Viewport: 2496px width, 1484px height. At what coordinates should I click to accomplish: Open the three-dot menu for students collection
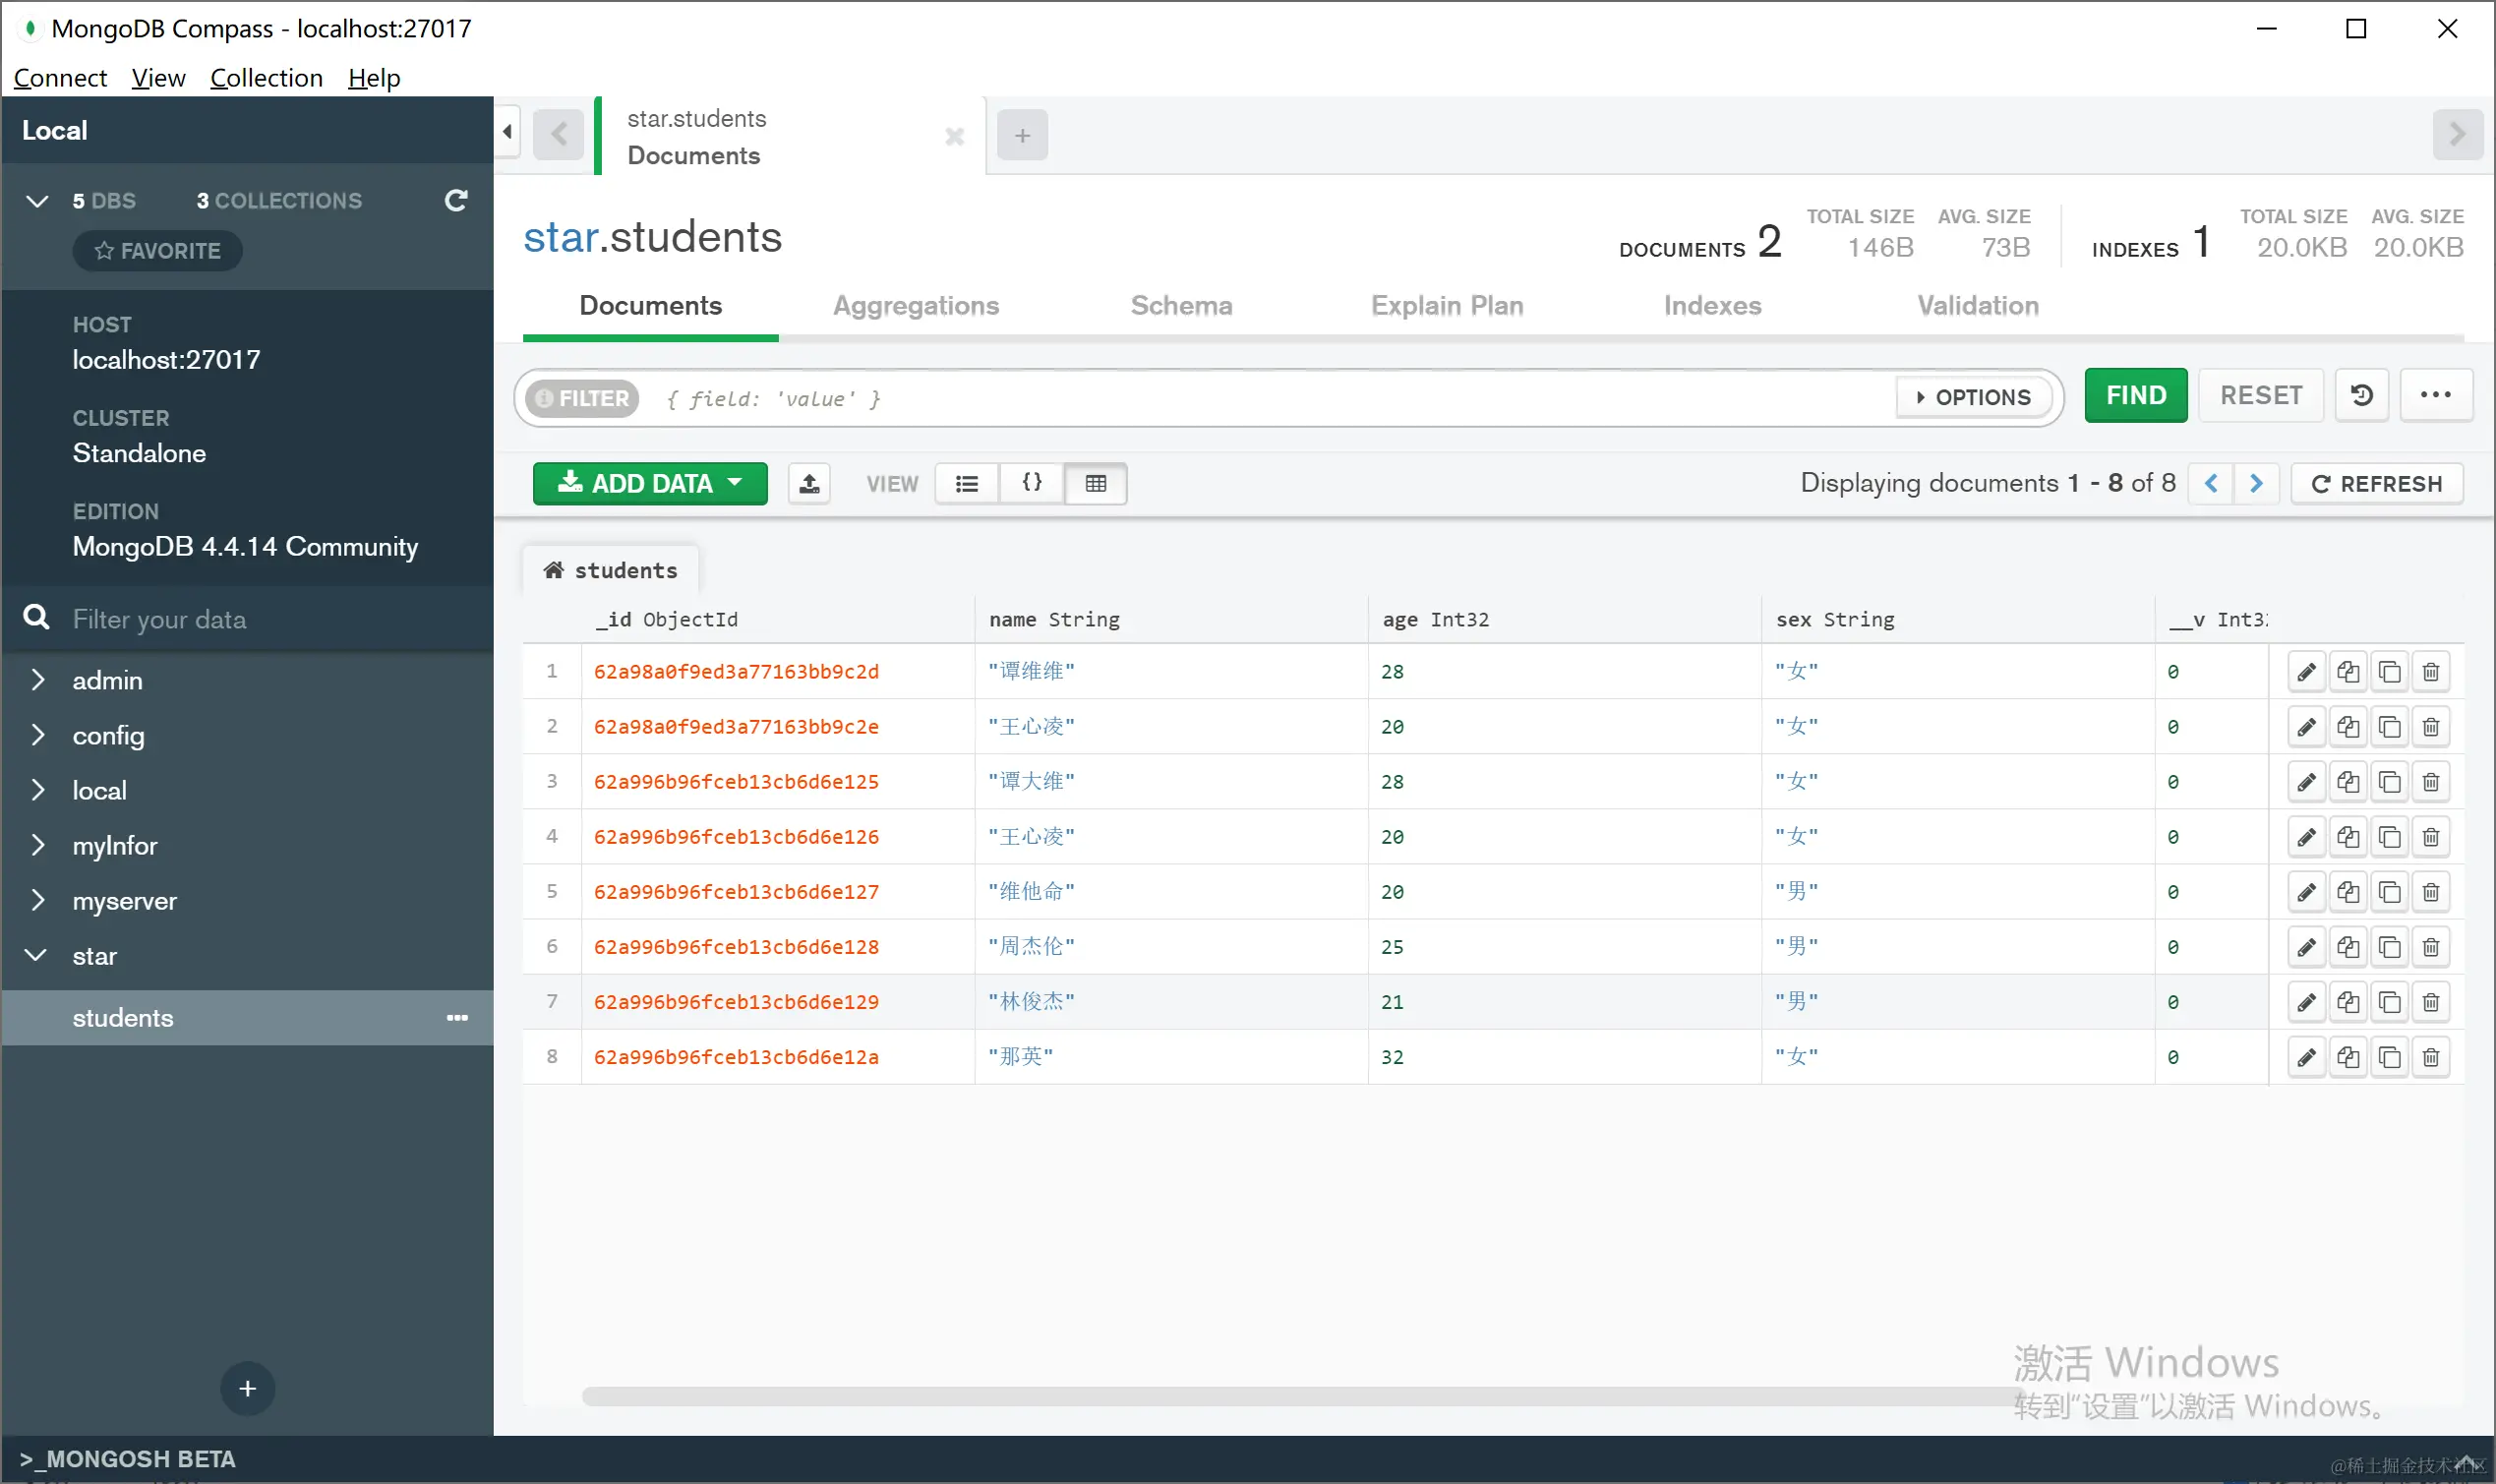coord(457,1018)
